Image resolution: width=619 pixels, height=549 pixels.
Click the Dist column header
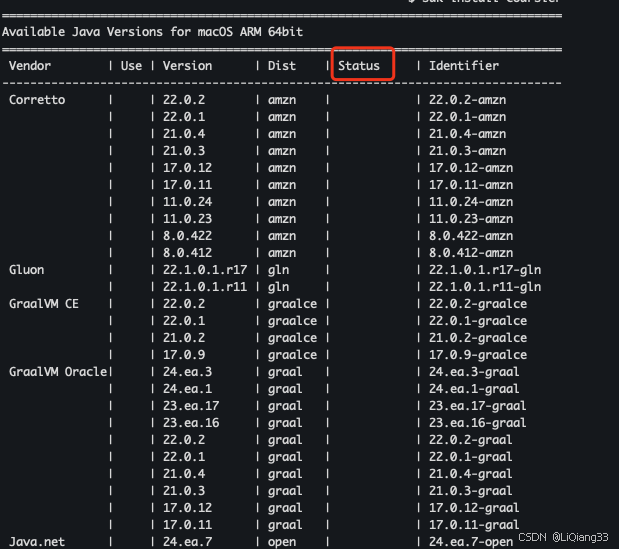[282, 66]
